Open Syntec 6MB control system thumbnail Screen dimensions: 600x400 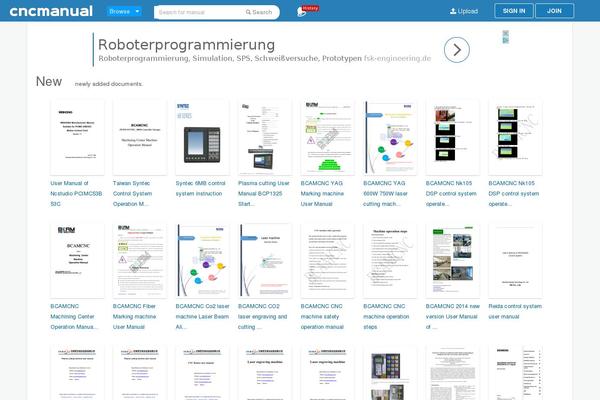pos(202,137)
